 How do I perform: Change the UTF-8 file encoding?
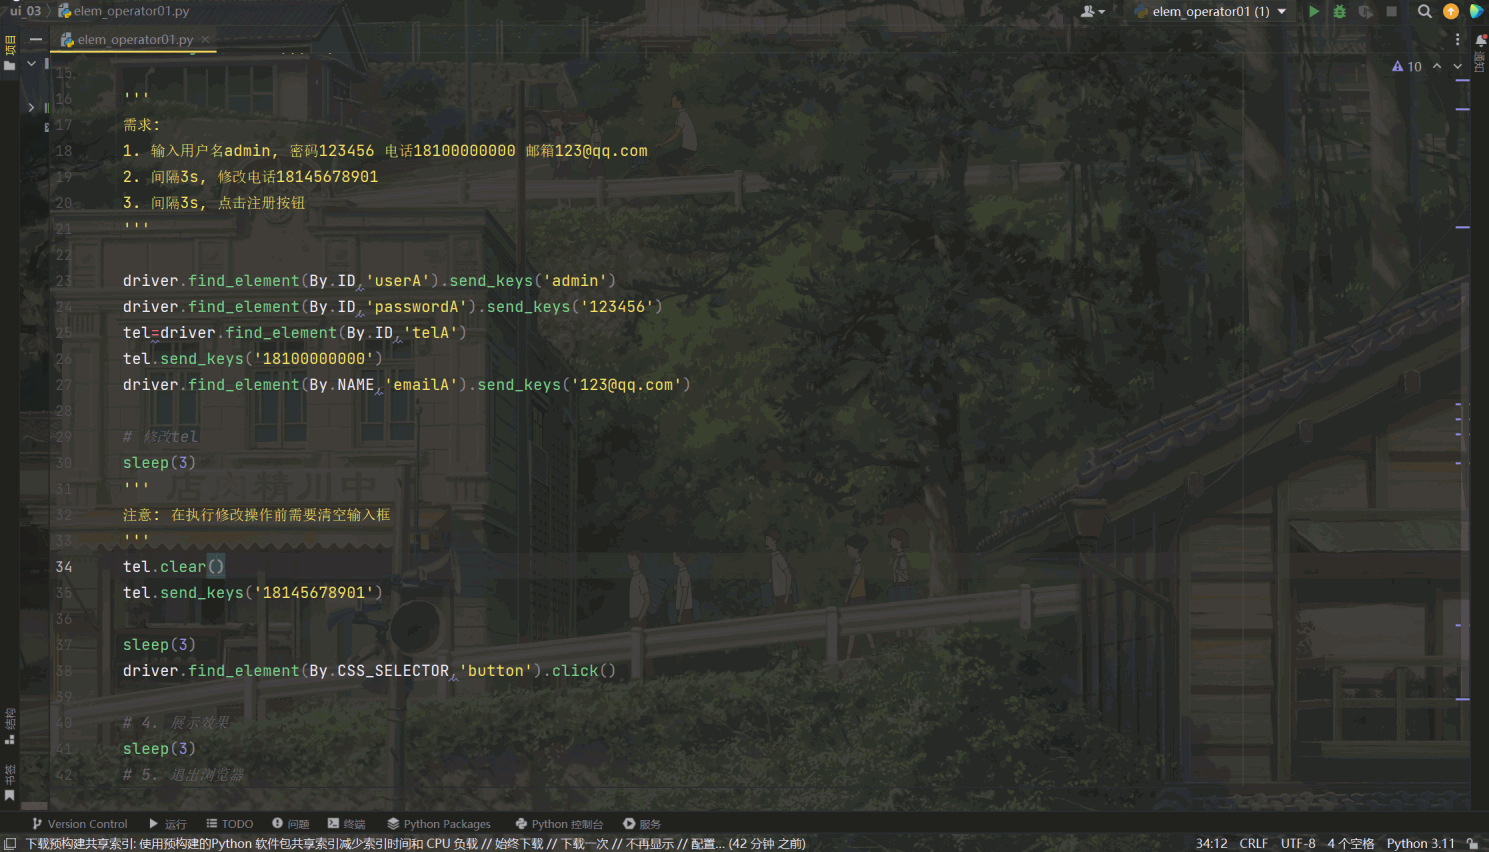1298,844
